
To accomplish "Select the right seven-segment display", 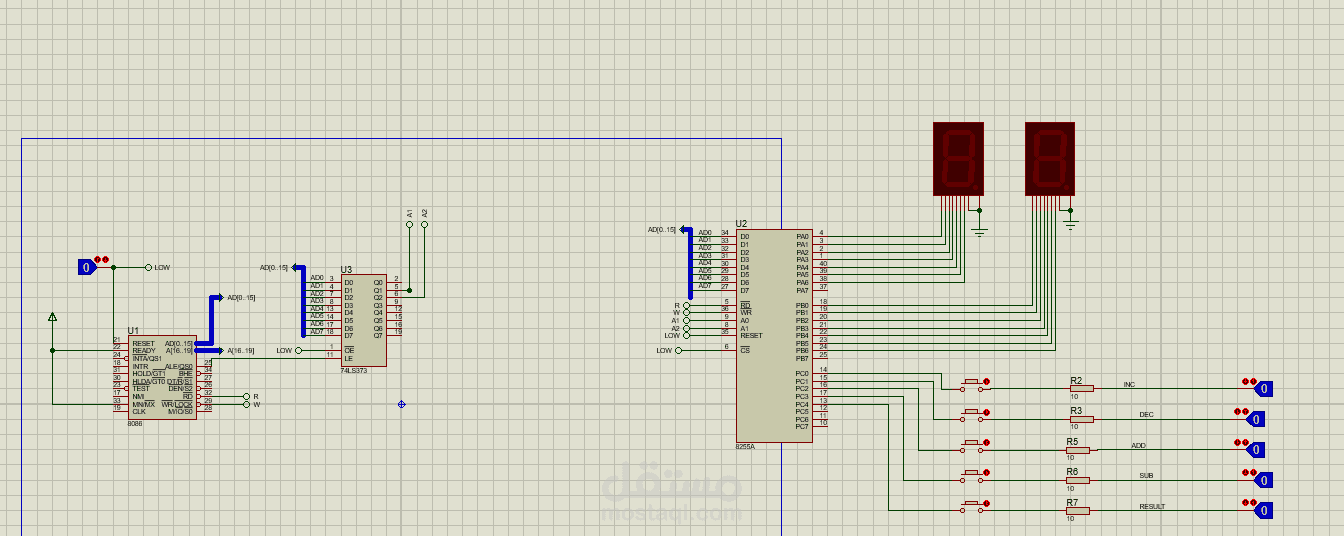I will click(x=1050, y=158).
